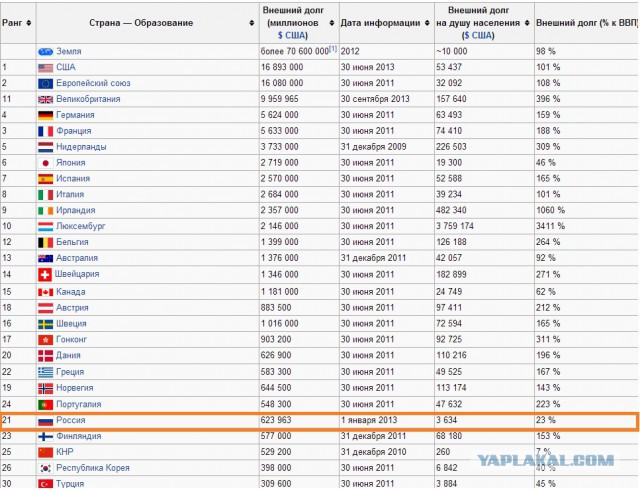Open the США country link

66,67
